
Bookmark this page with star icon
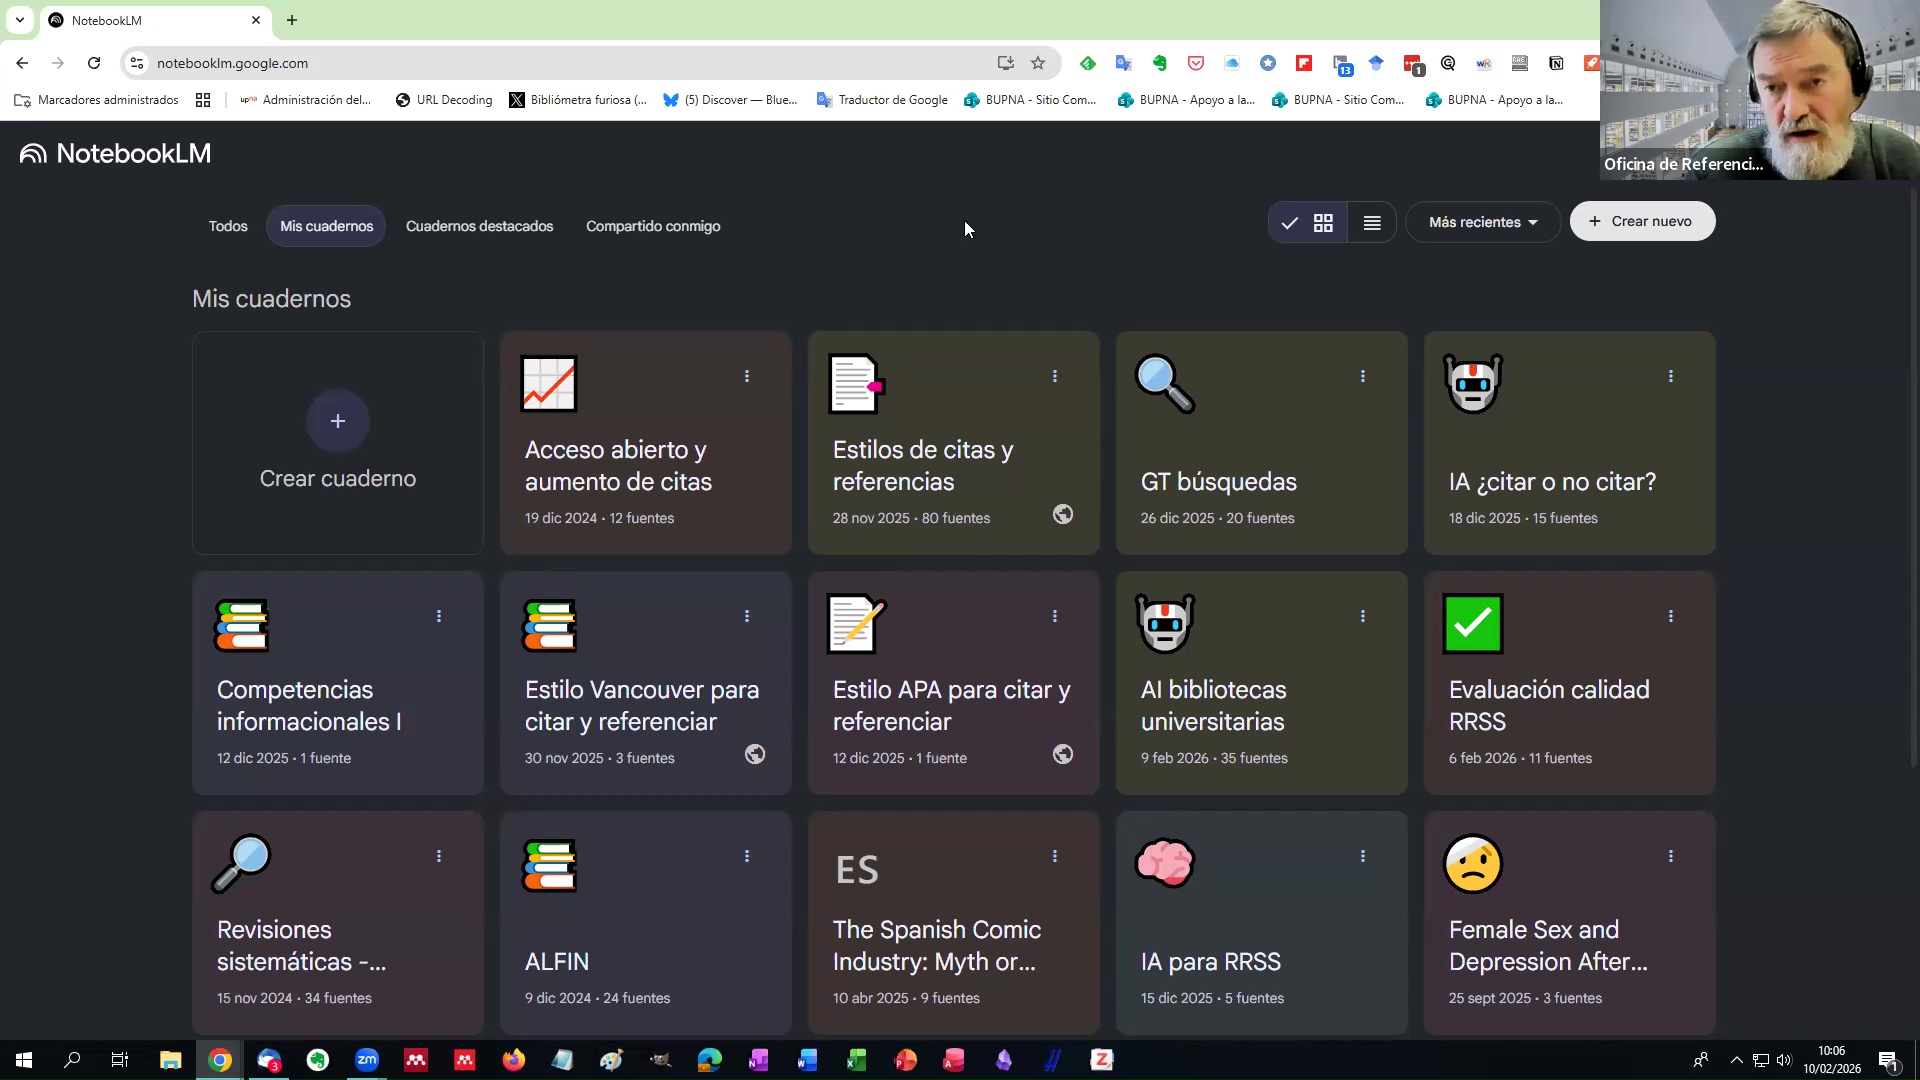1038,63
